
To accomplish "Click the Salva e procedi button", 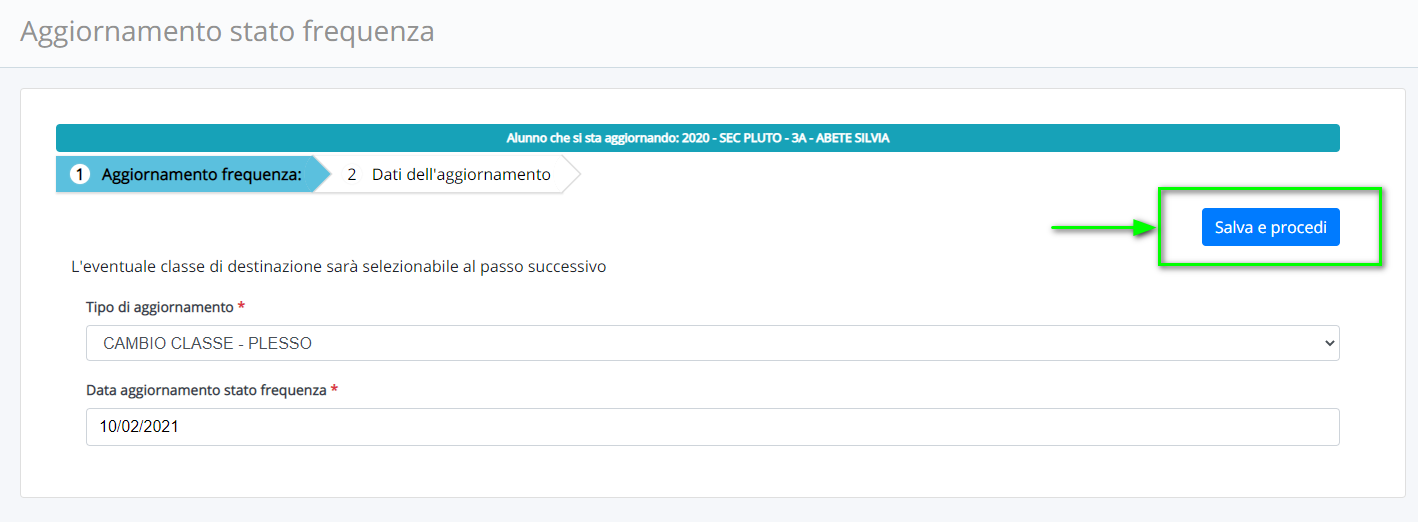I will pos(1270,228).
